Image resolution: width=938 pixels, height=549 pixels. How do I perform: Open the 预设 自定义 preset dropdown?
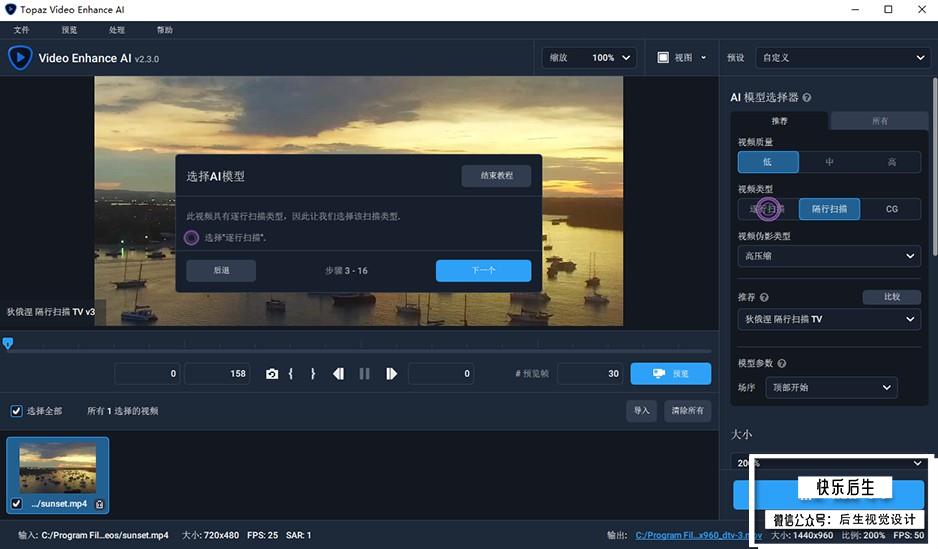point(842,57)
